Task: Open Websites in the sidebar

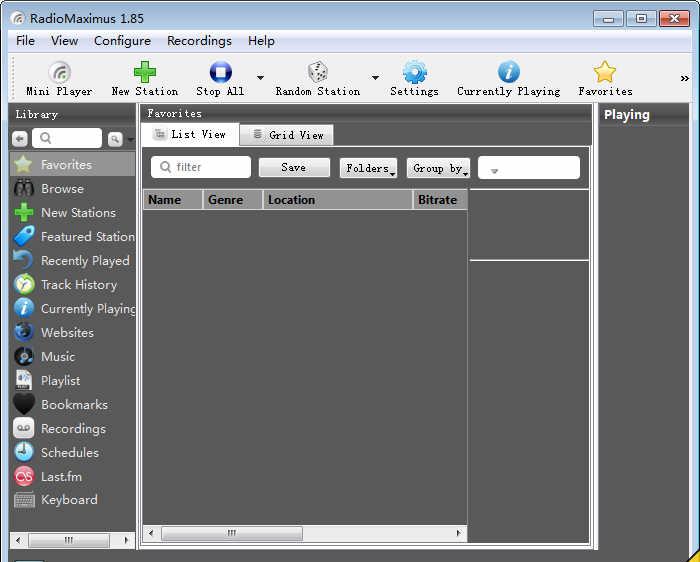Action: click(72, 333)
